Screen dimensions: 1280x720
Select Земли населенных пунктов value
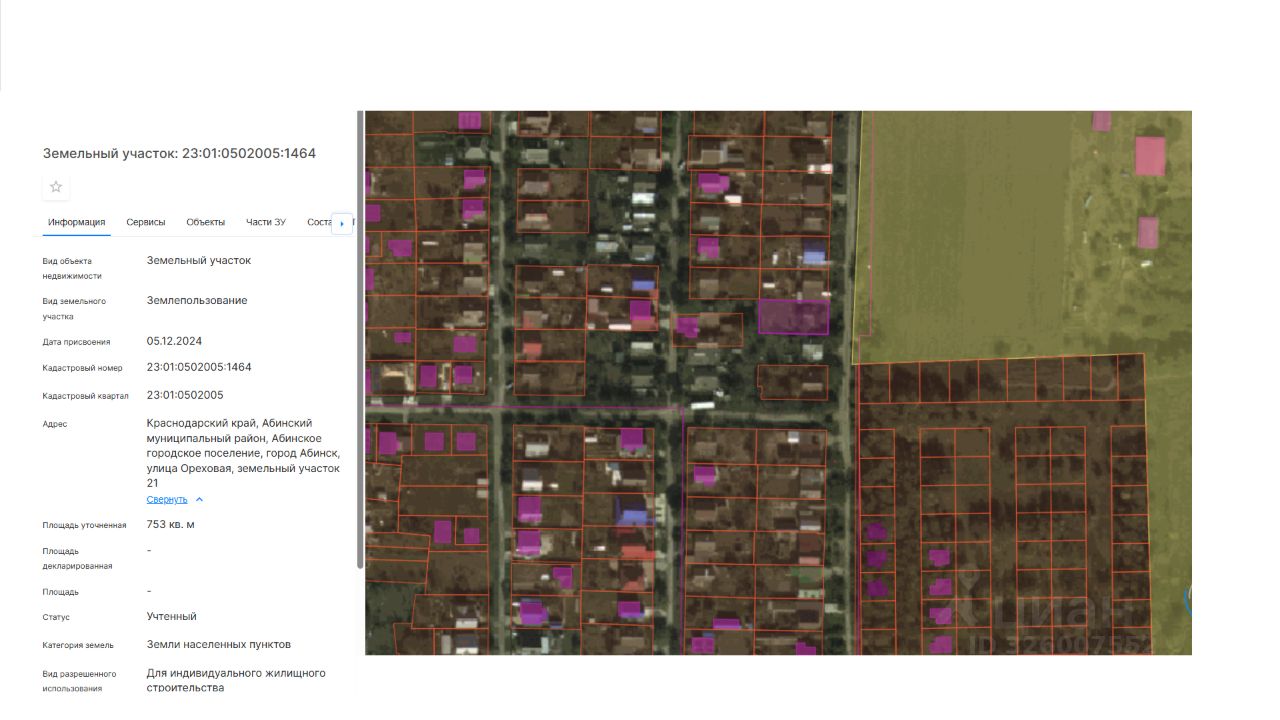(x=219, y=644)
